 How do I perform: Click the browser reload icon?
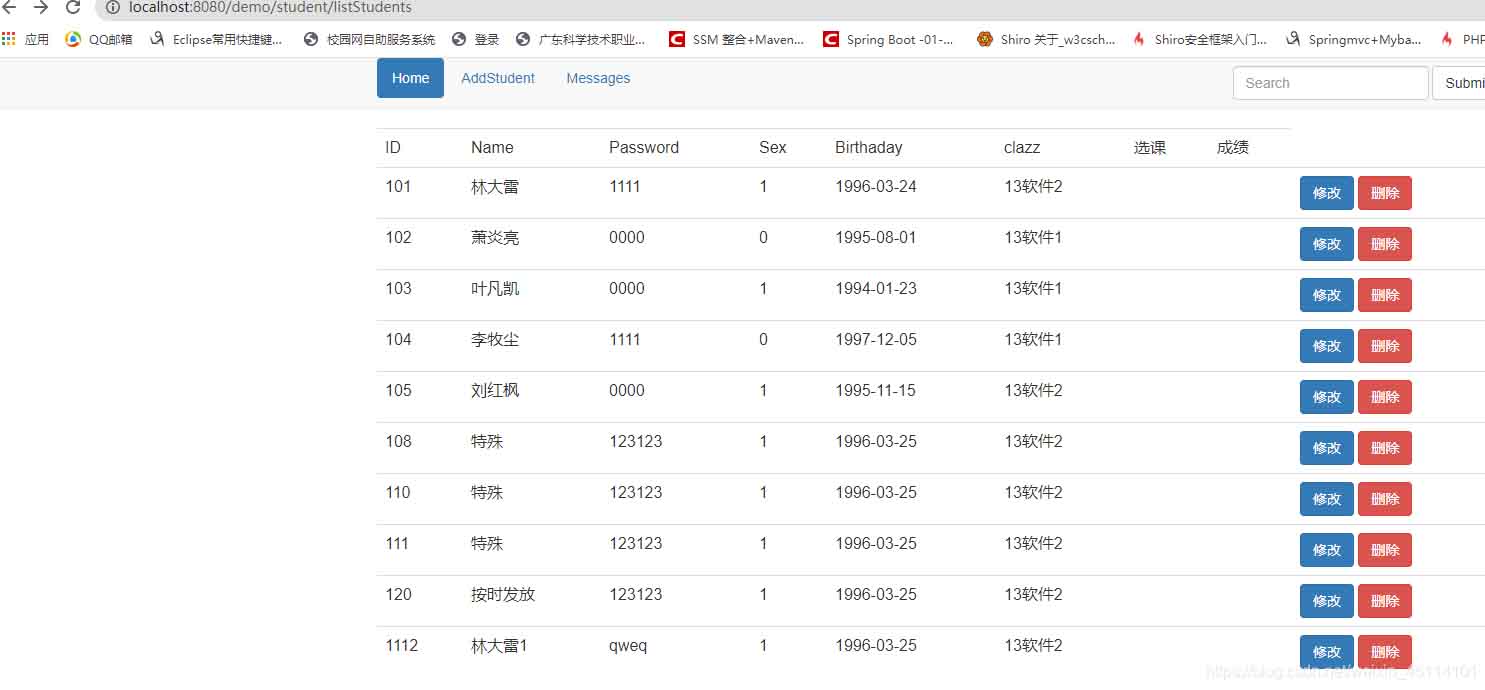72,8
